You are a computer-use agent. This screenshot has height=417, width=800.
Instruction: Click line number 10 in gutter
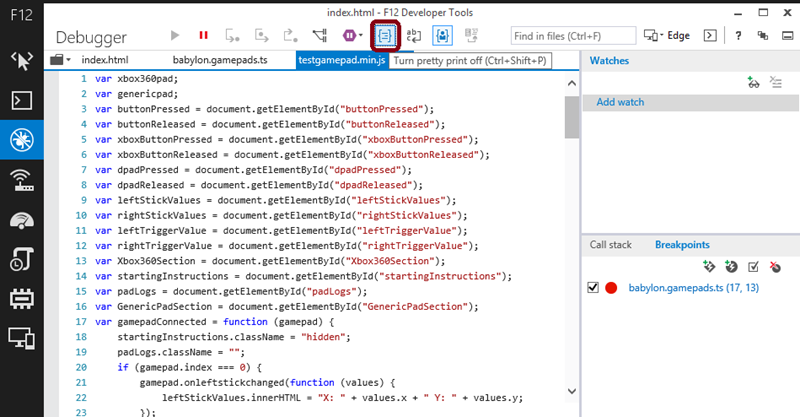81,215
